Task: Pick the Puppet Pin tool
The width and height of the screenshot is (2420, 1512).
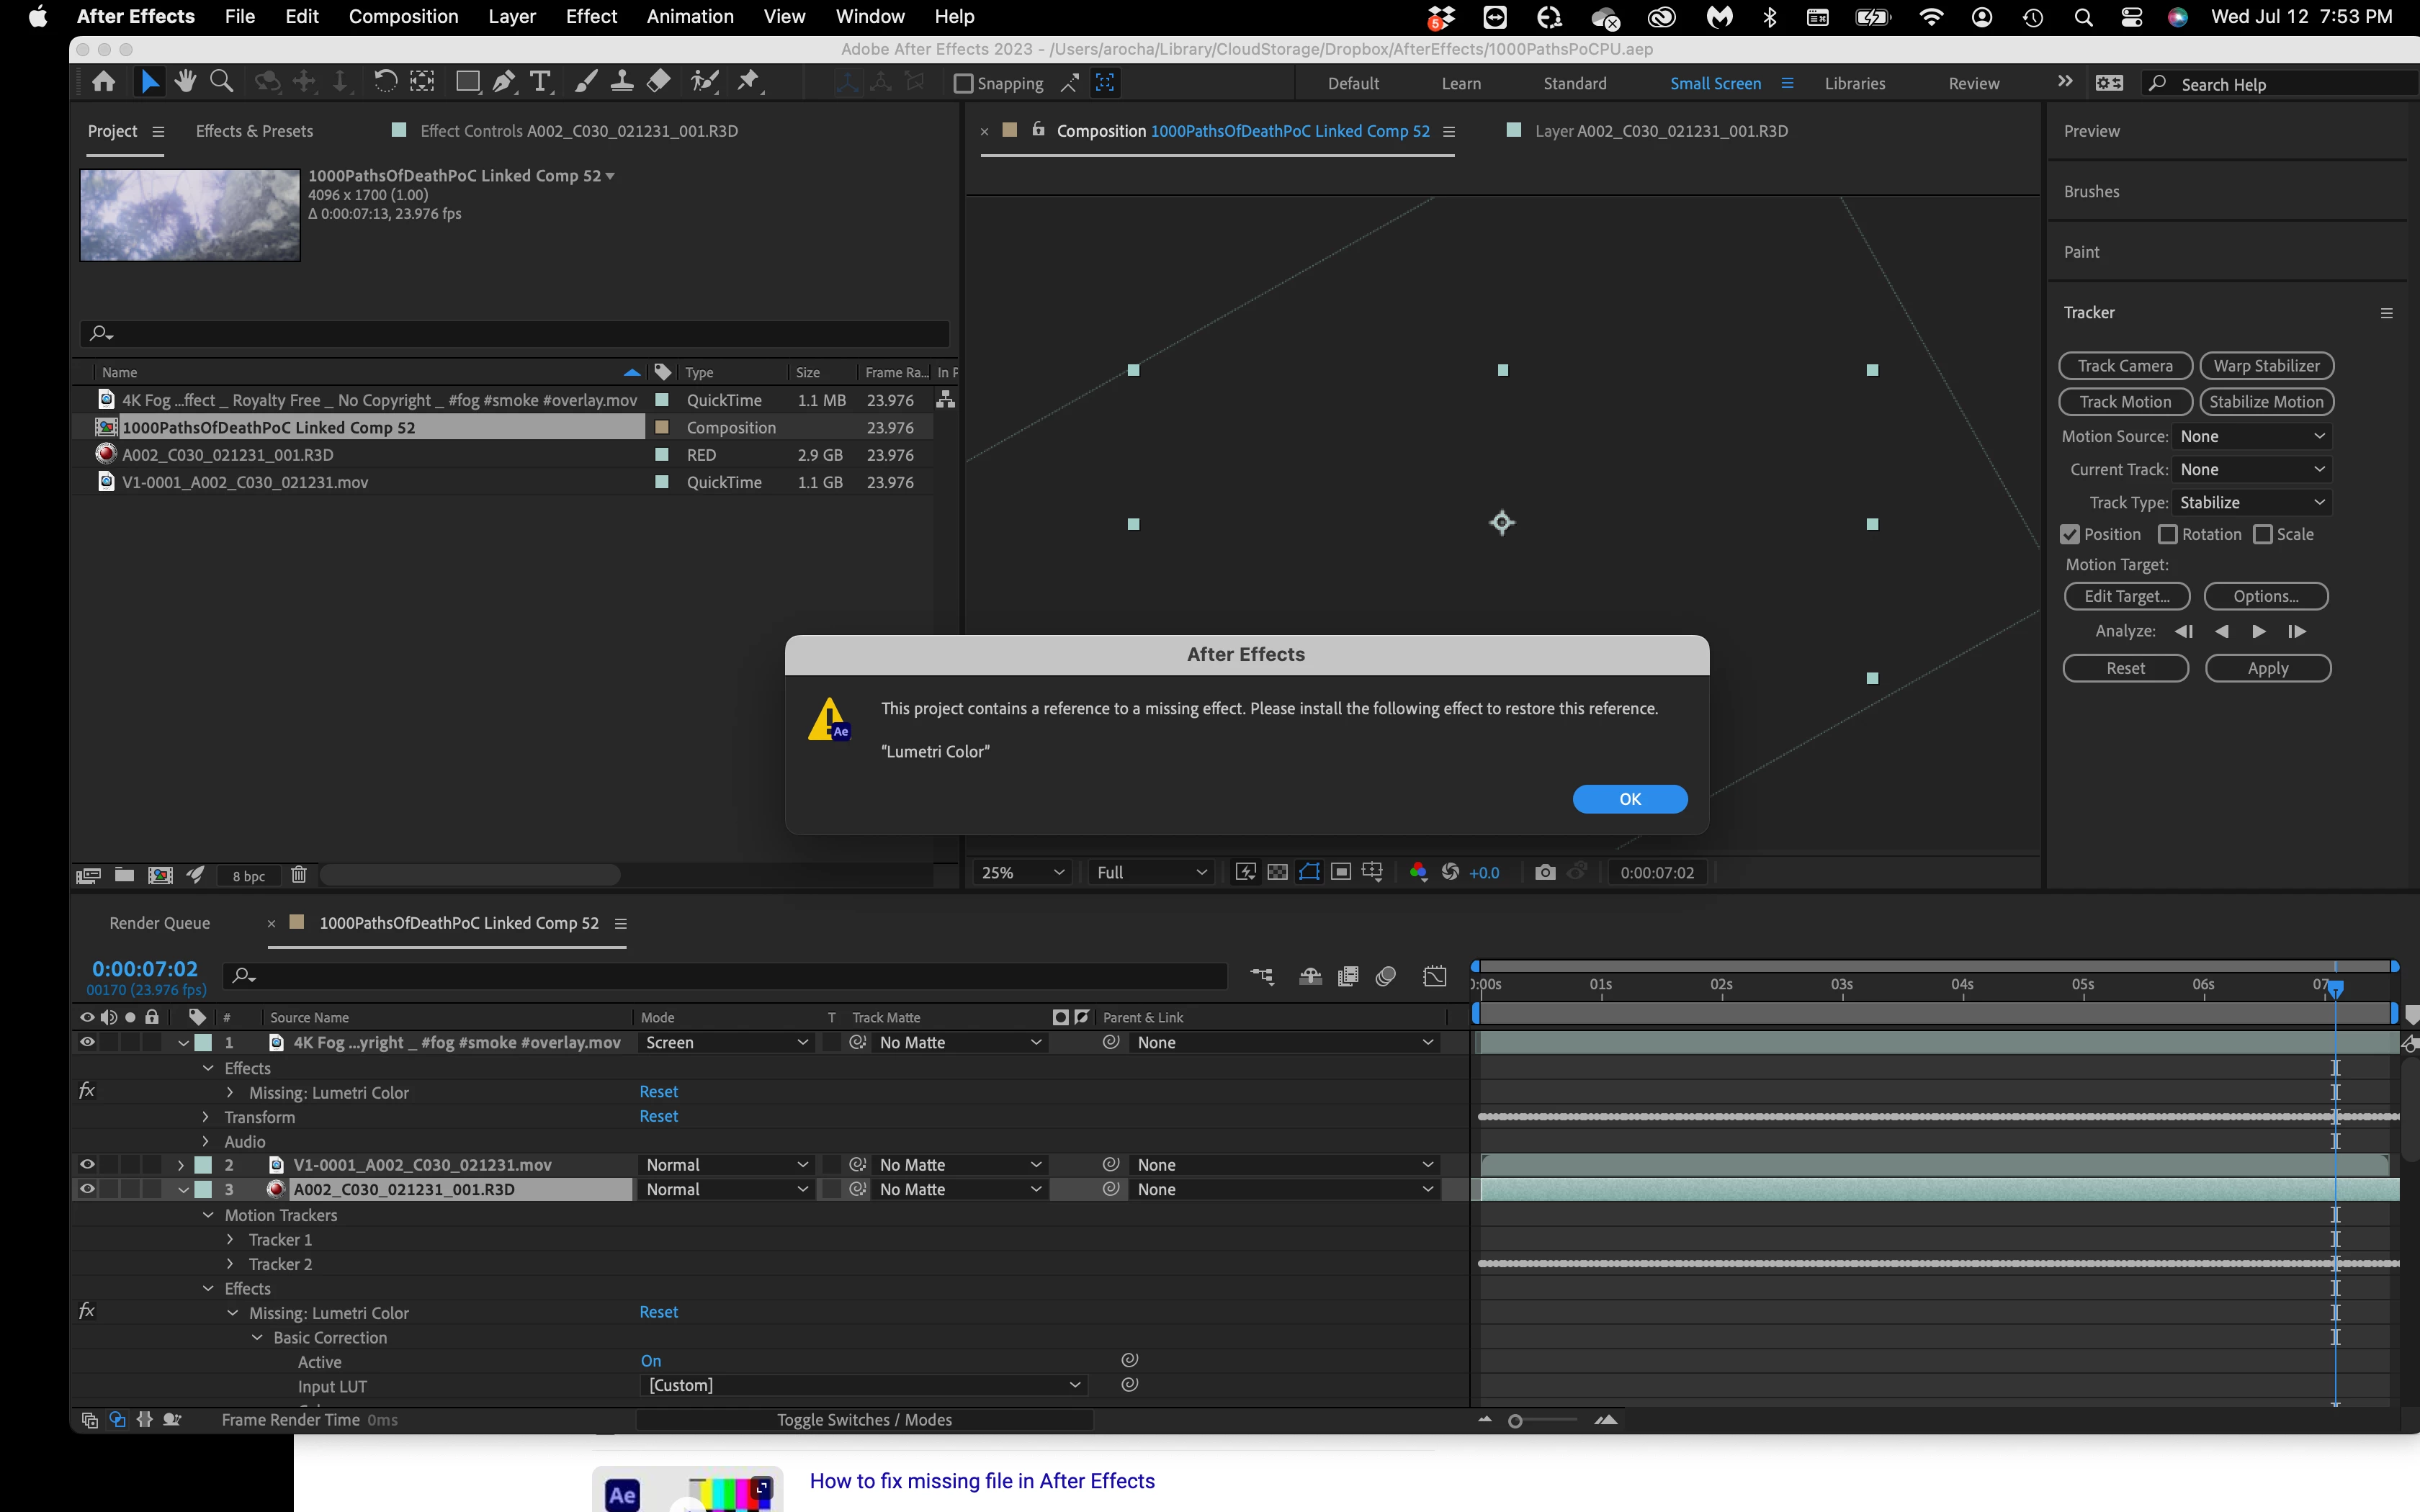Action: [x=748, y=82]
